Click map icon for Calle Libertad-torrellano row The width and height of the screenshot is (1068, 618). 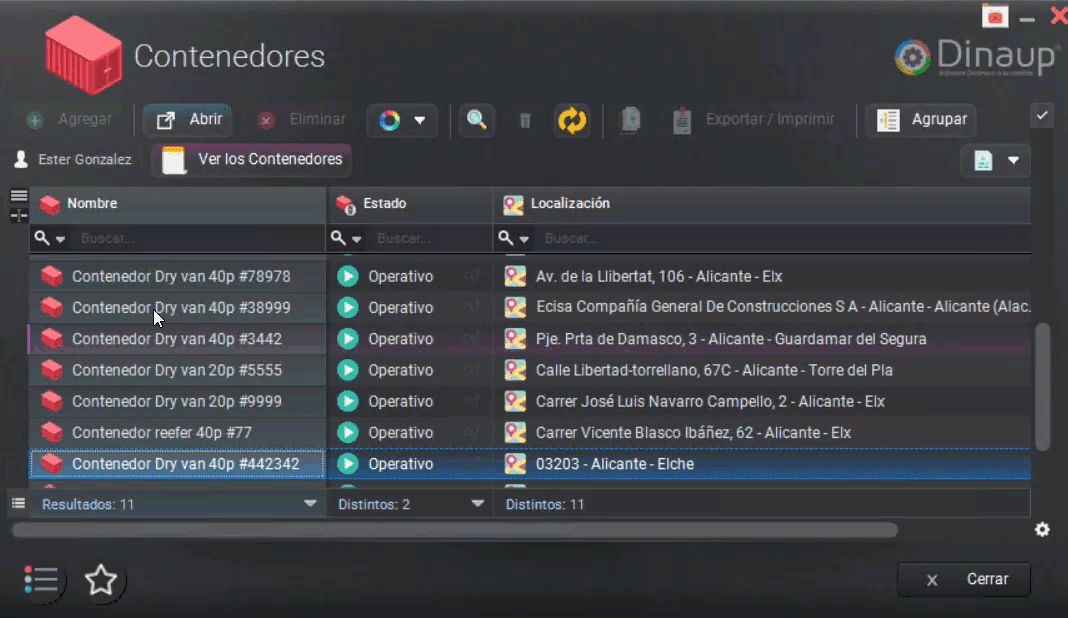[515, 370]
